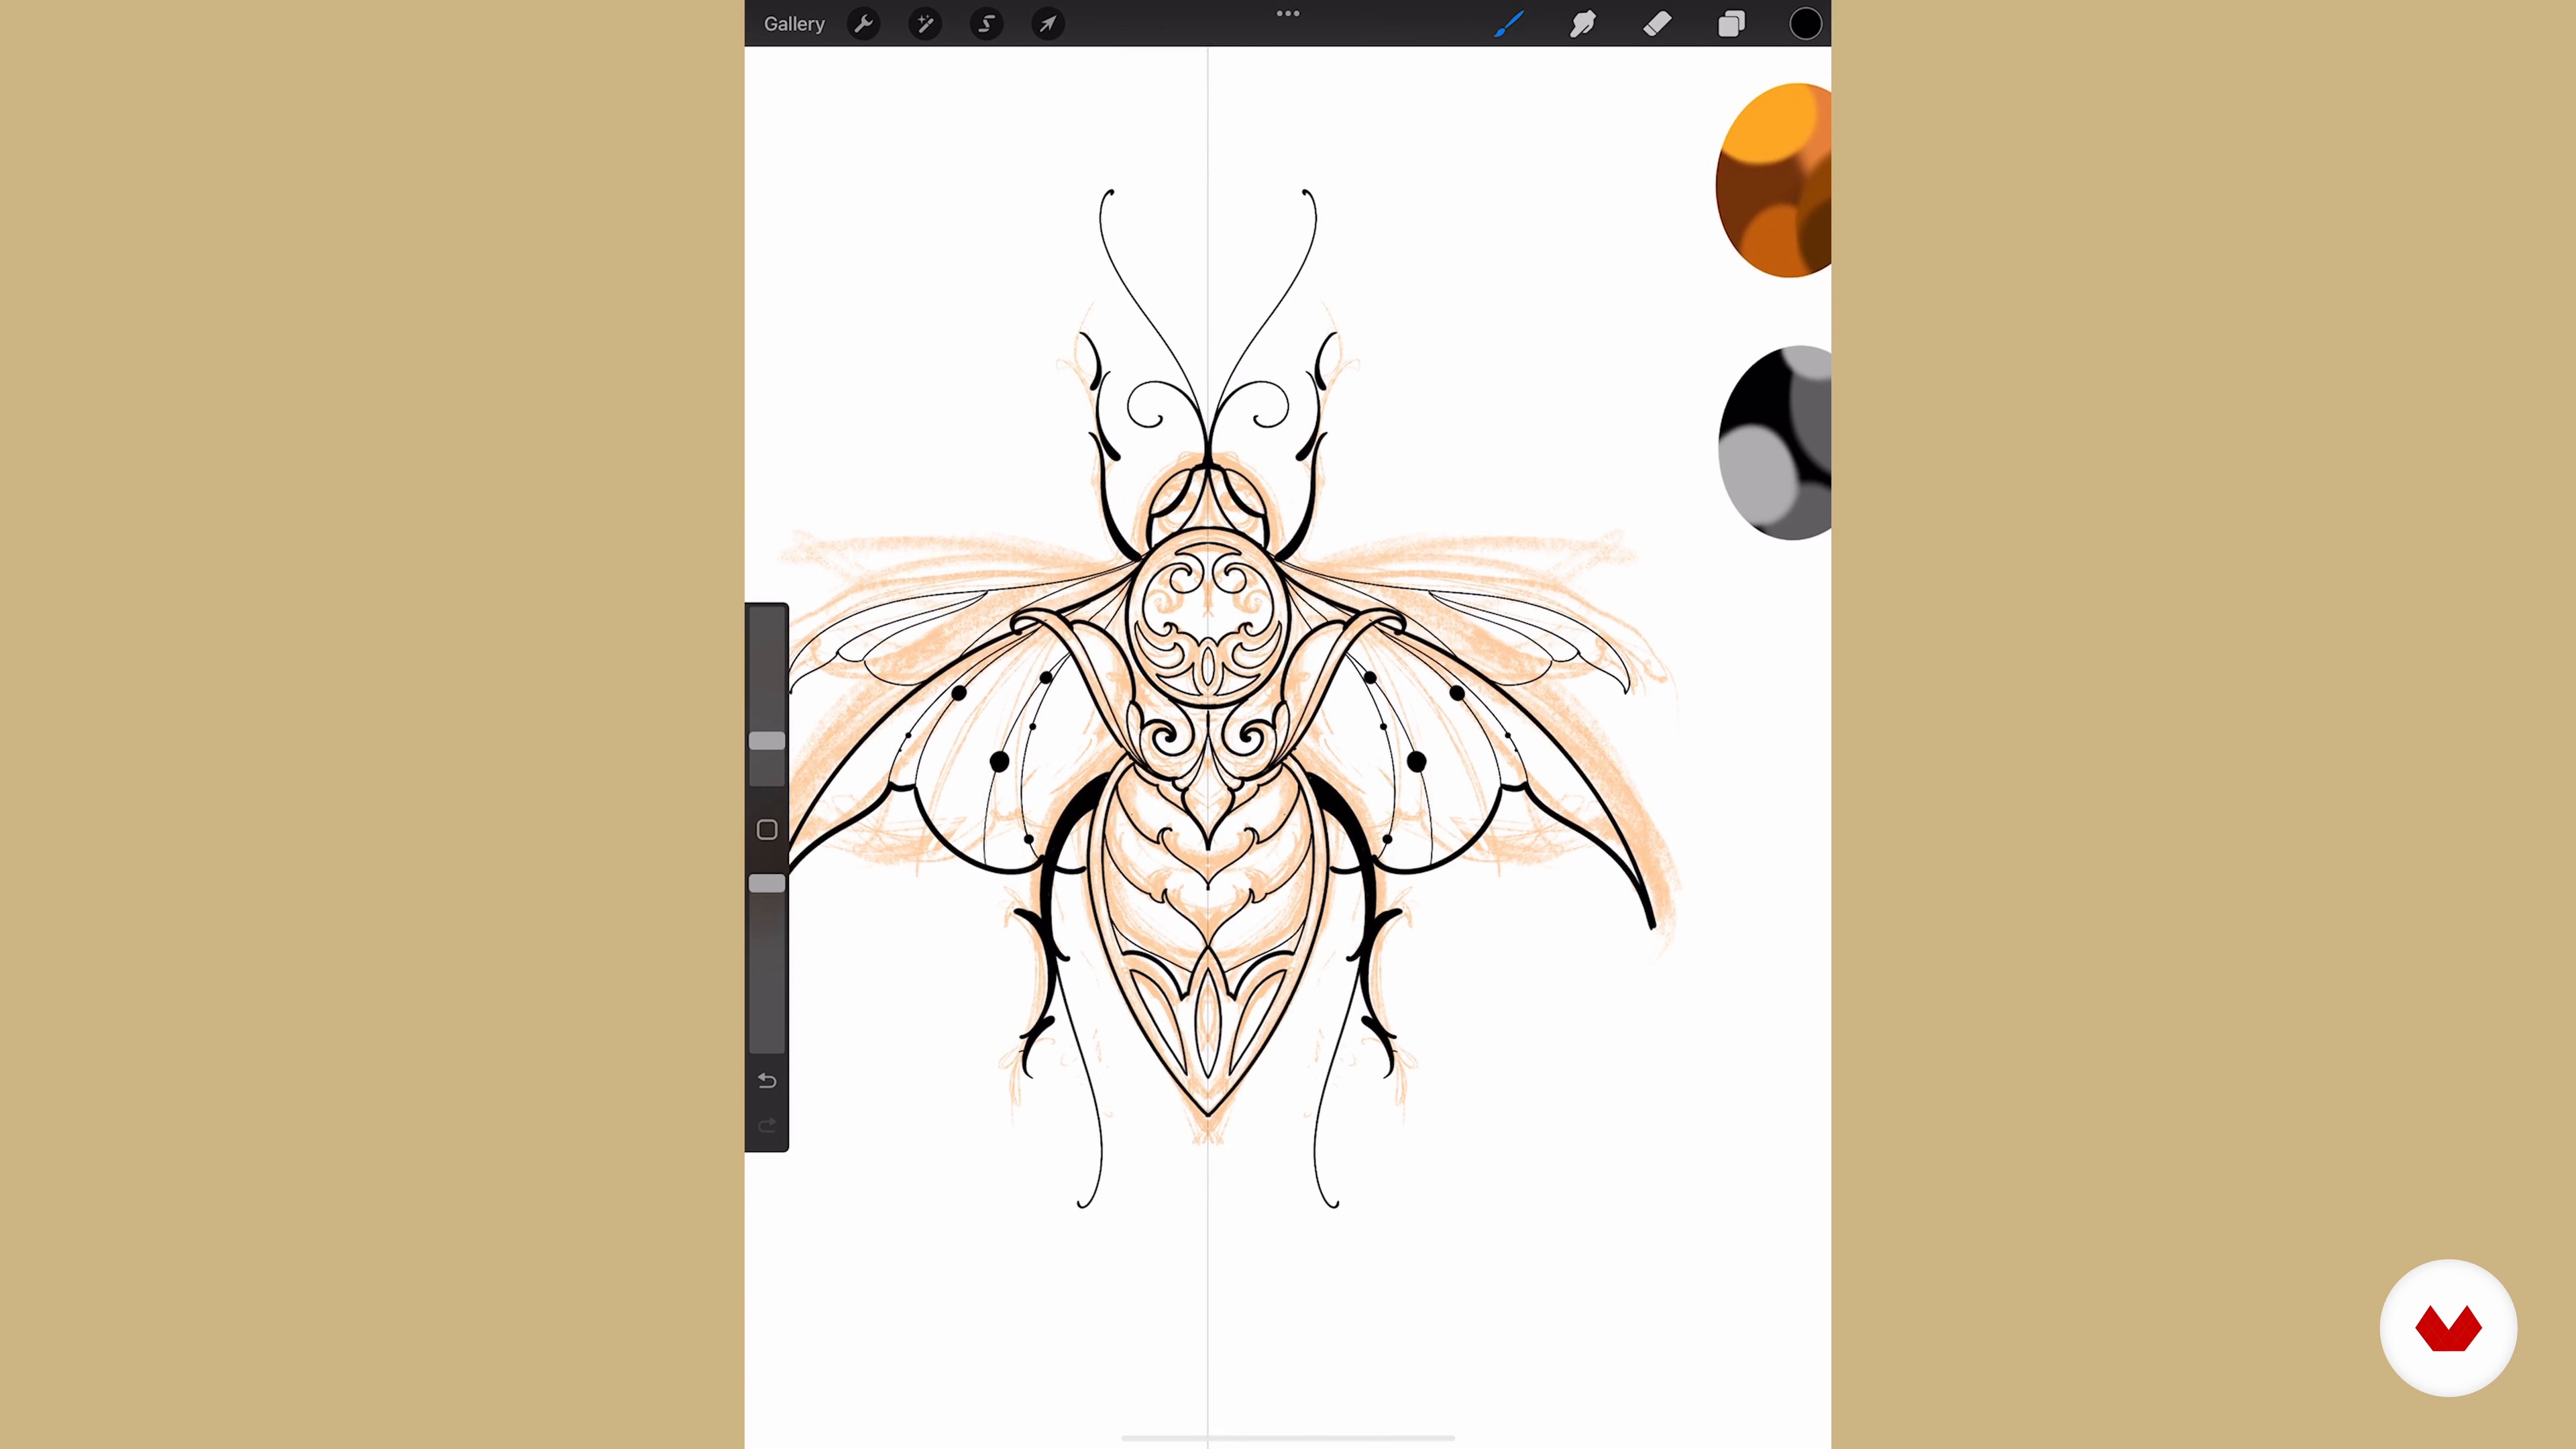2576x1449 pixels.
Task: Open the Adjustments magic wand menu
Action: tap(925, 24)
